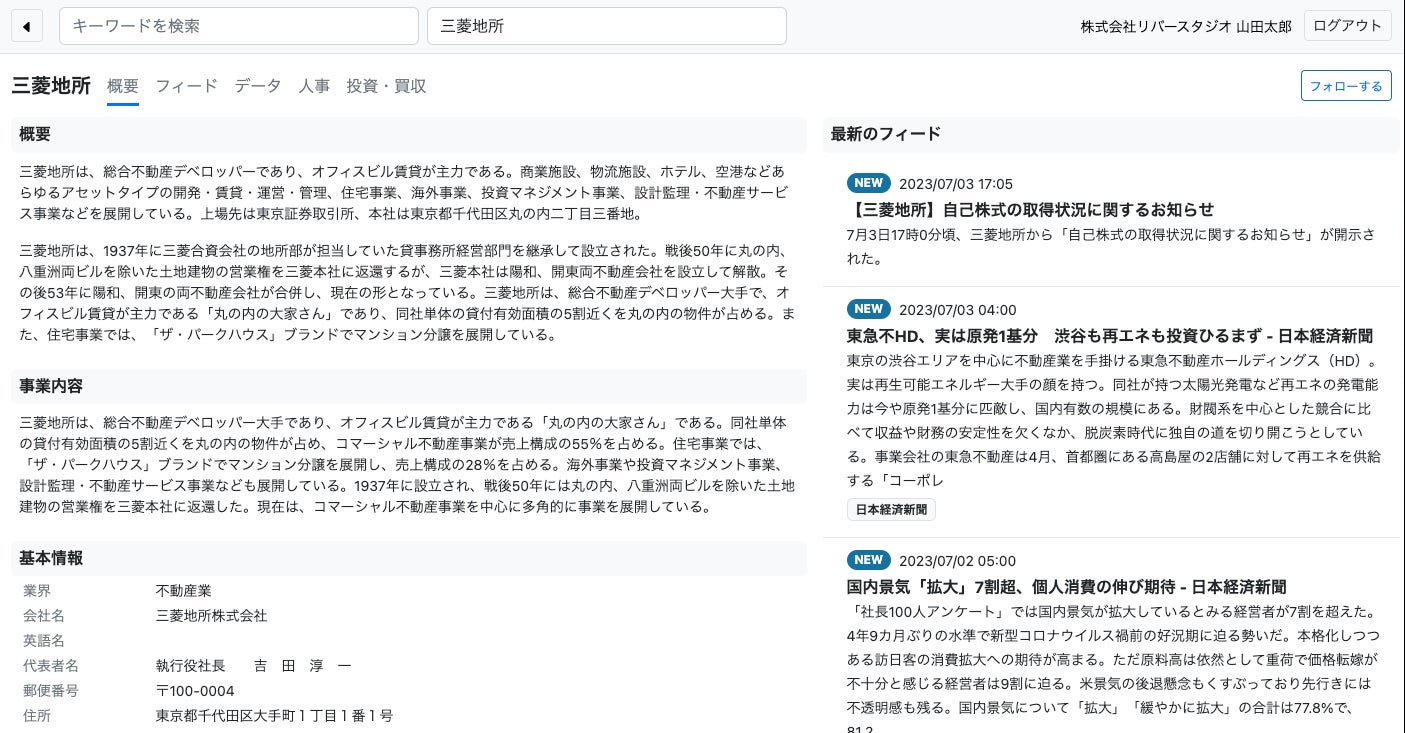Click the NEW badge dated 2023/07/02 05:00

pos(868,560)
